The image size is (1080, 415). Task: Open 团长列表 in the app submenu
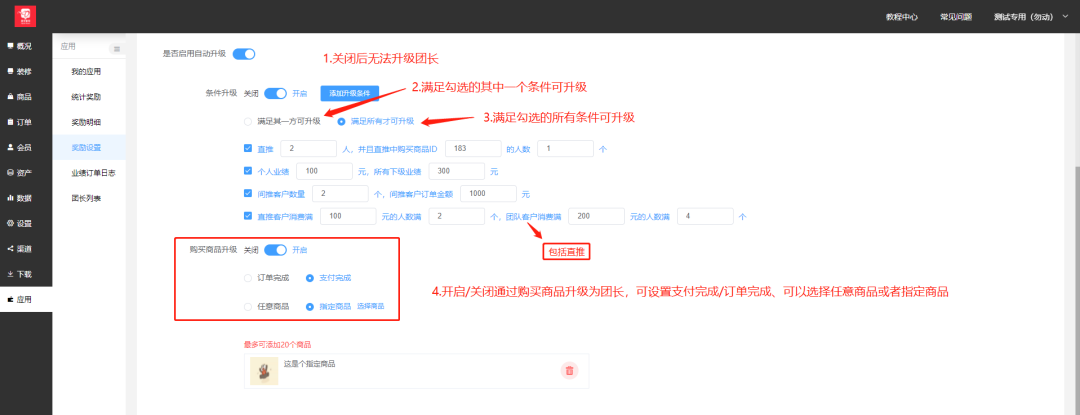(86, 198)
